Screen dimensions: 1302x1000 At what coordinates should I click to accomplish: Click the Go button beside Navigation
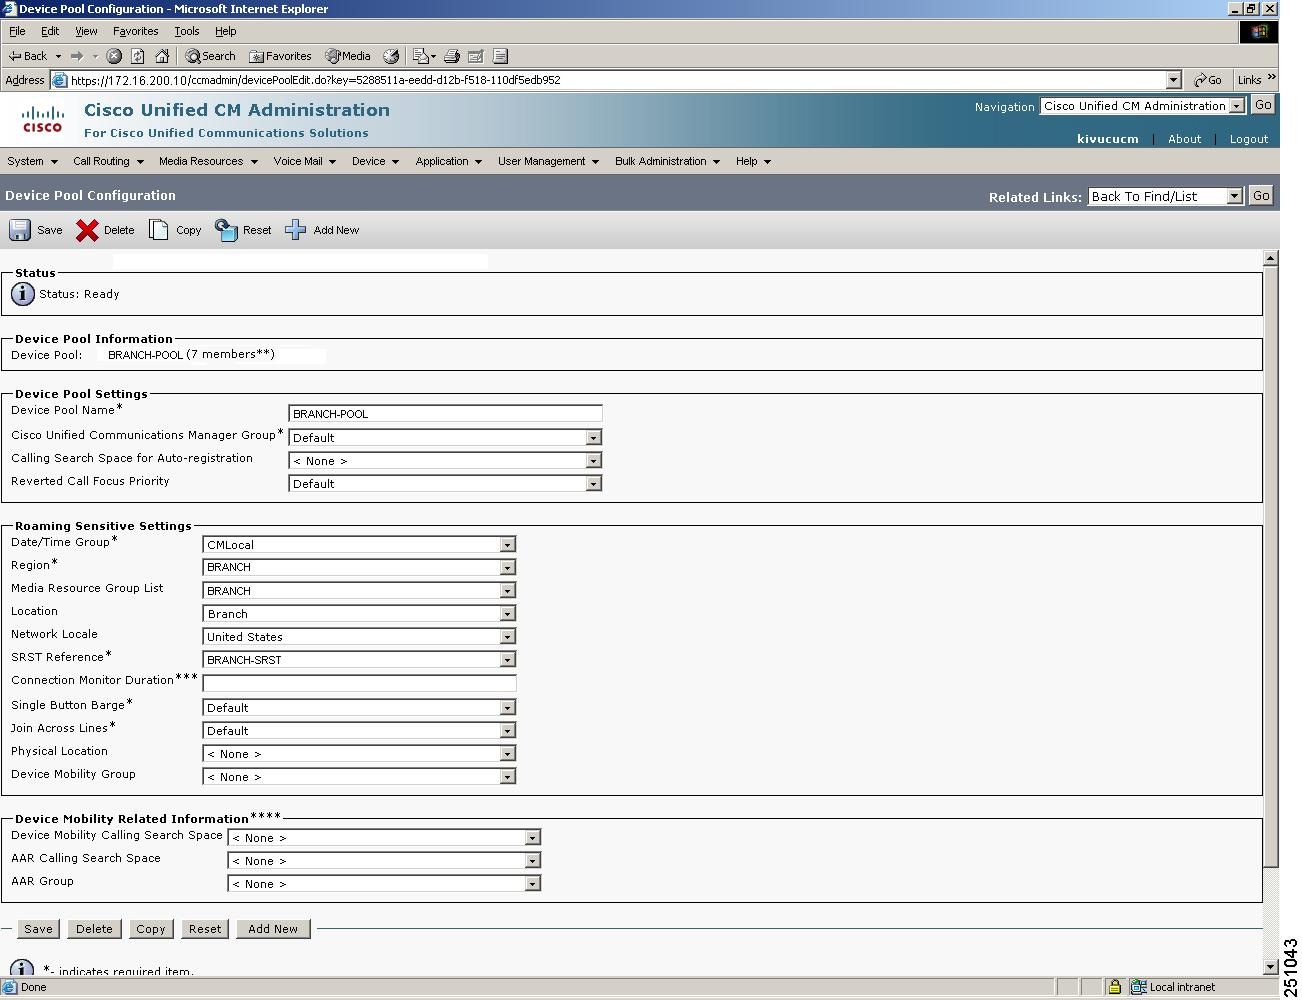click(1263, 105)
